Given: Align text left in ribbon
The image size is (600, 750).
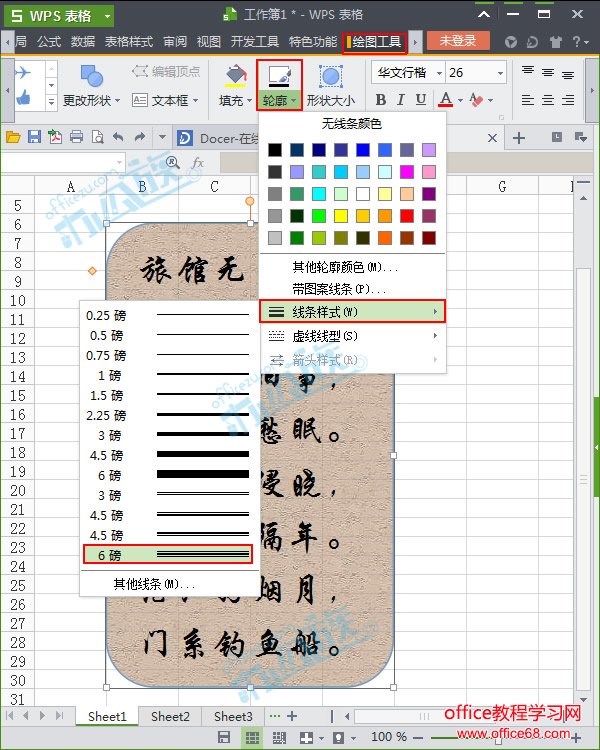Looking at the screenshot, I should (x=528, y=100).
